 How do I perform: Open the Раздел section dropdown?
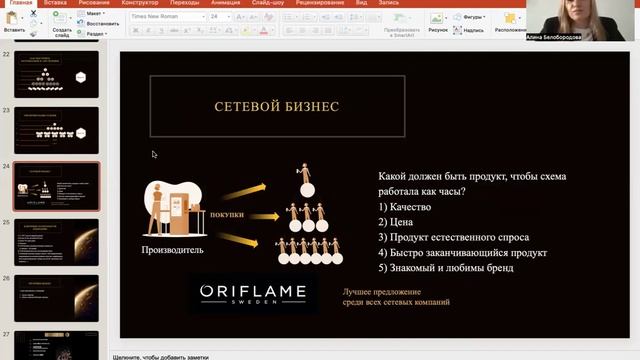pyautogui.click(x=93, y=33)
